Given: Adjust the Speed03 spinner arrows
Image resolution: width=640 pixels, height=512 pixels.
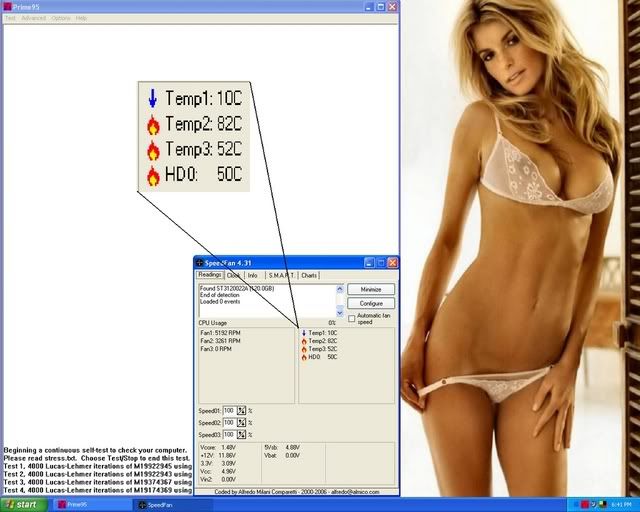Looking at the screenshot, I should coord(241,434).
